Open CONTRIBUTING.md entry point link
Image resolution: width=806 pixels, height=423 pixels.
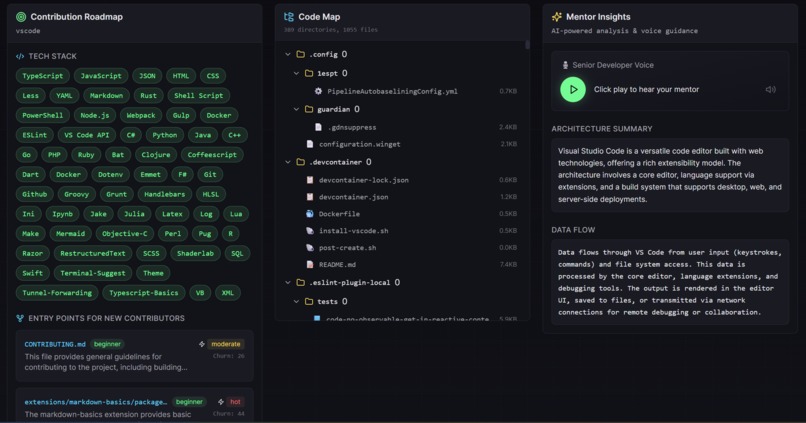click(55, 344)
